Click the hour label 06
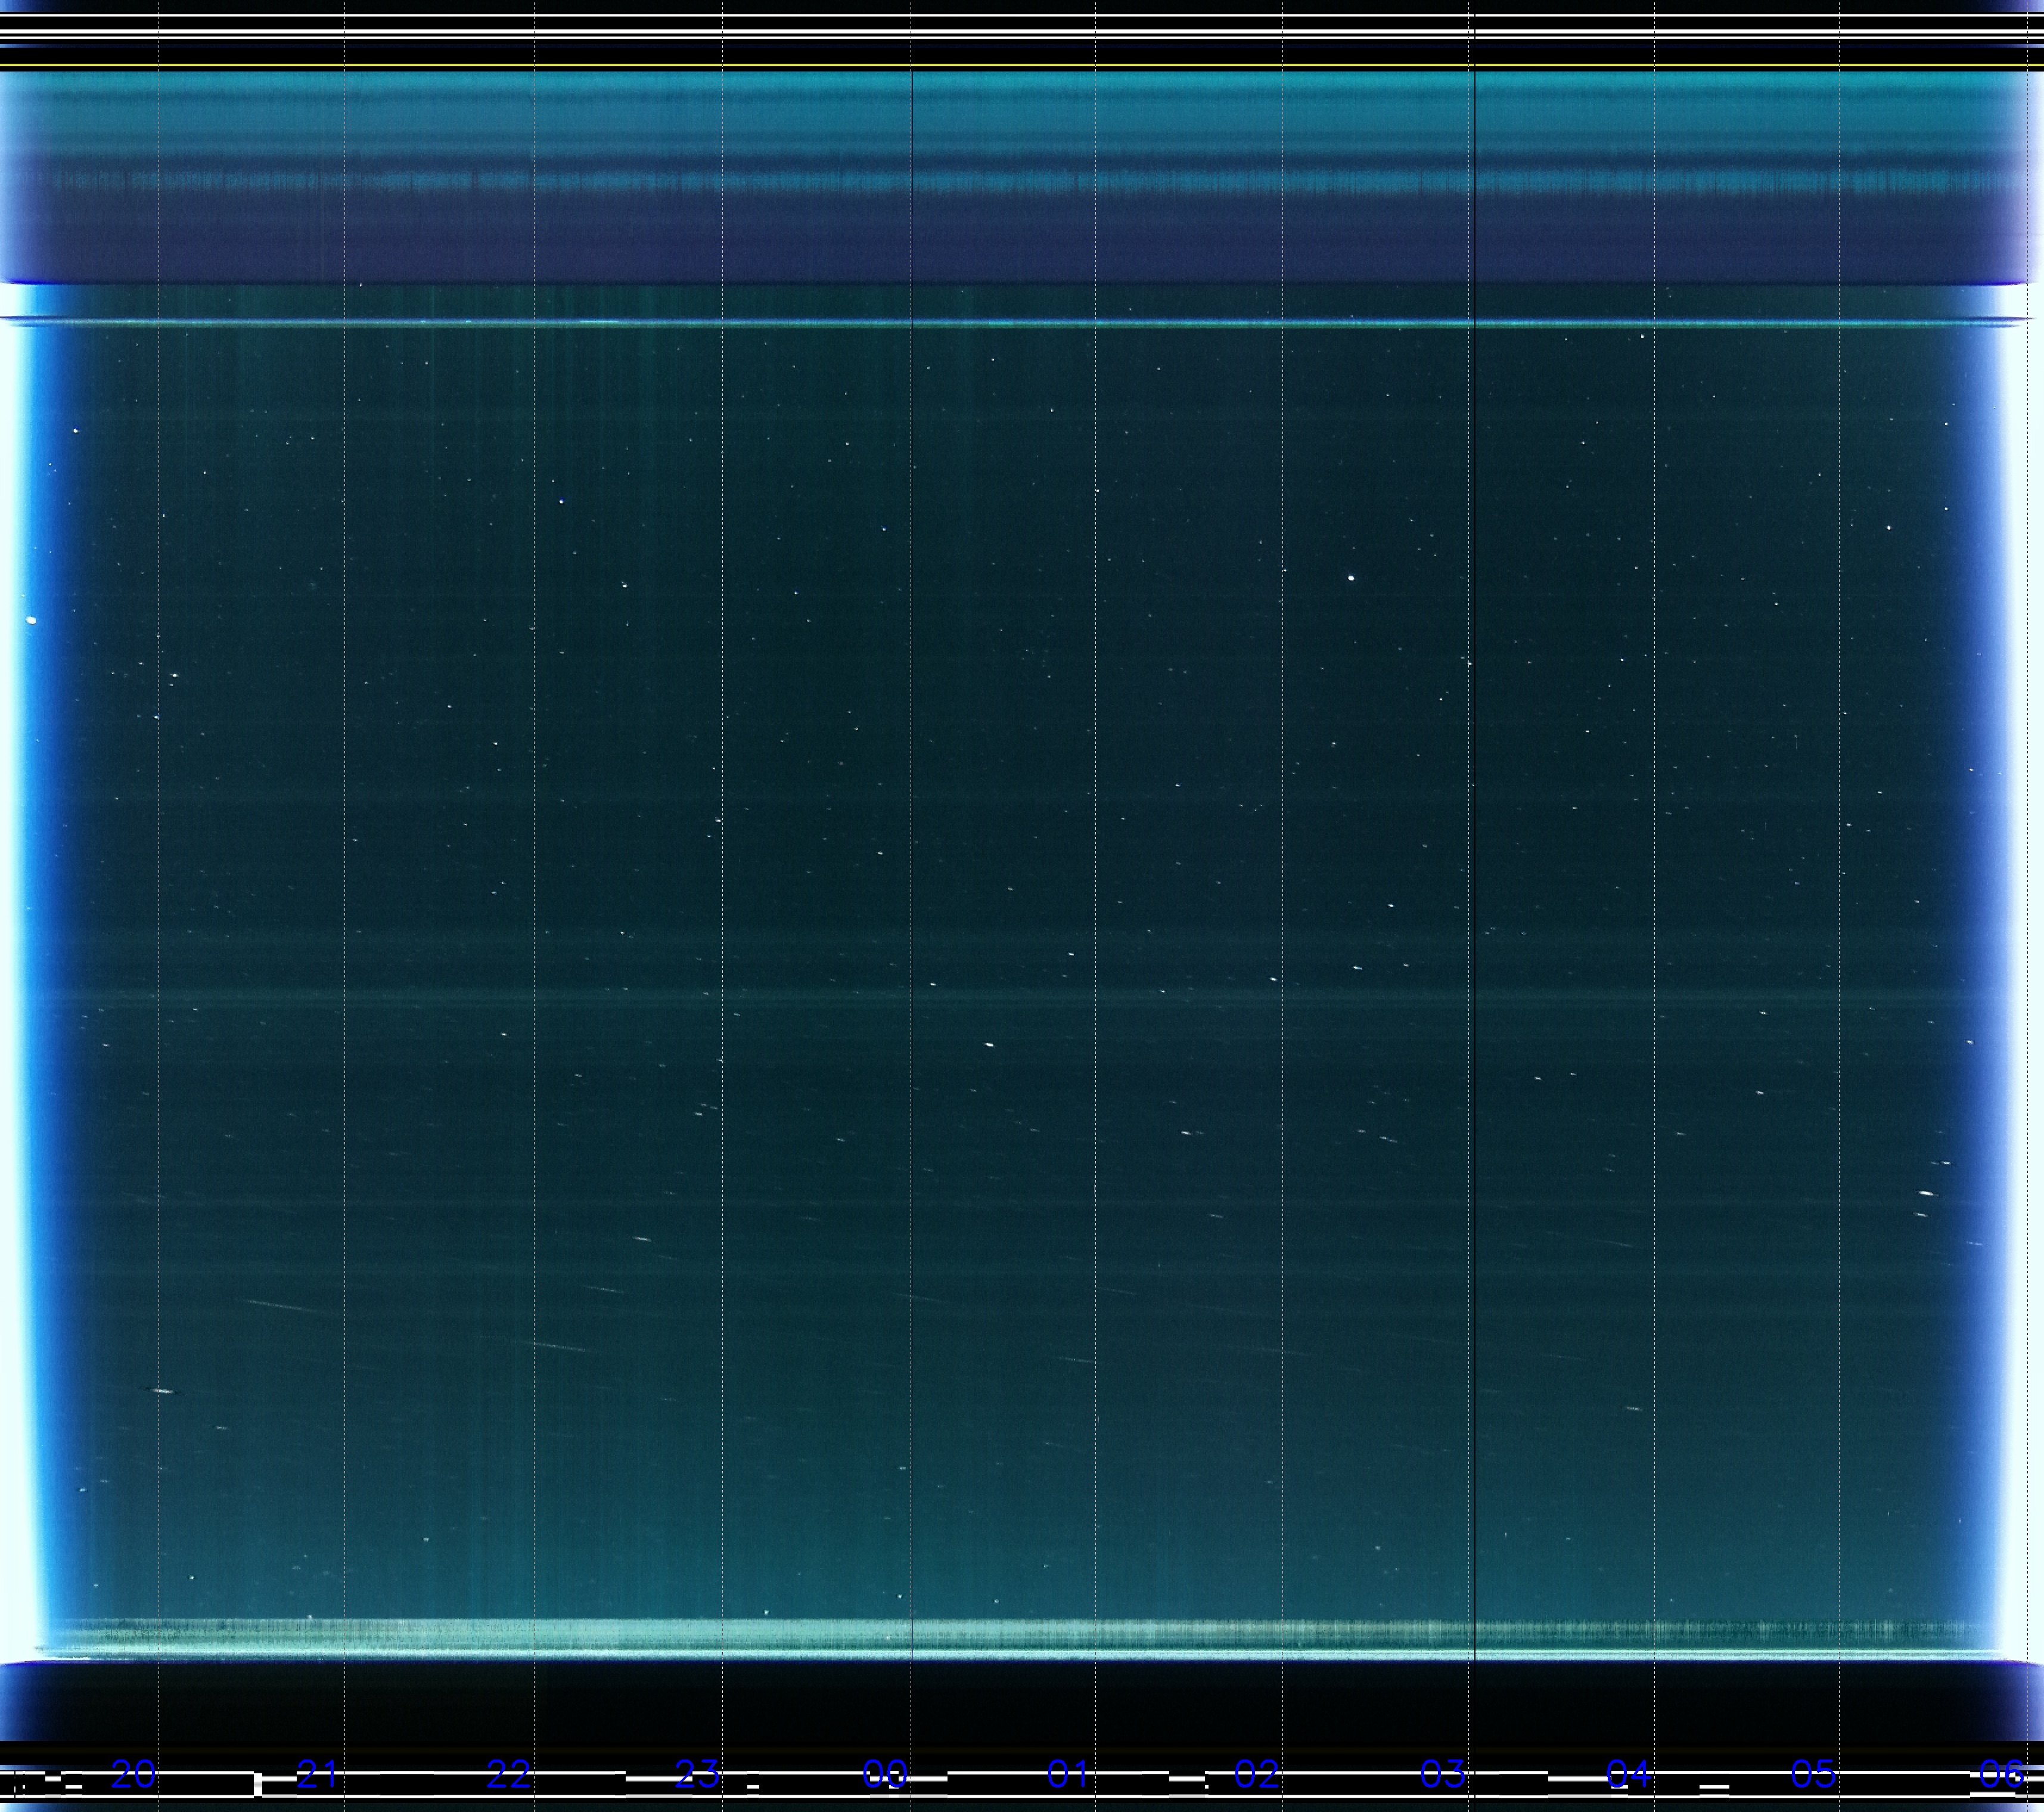Image resolution: width=2044 pixels, height=1812 pixels. click(x=2002, y=1774)
